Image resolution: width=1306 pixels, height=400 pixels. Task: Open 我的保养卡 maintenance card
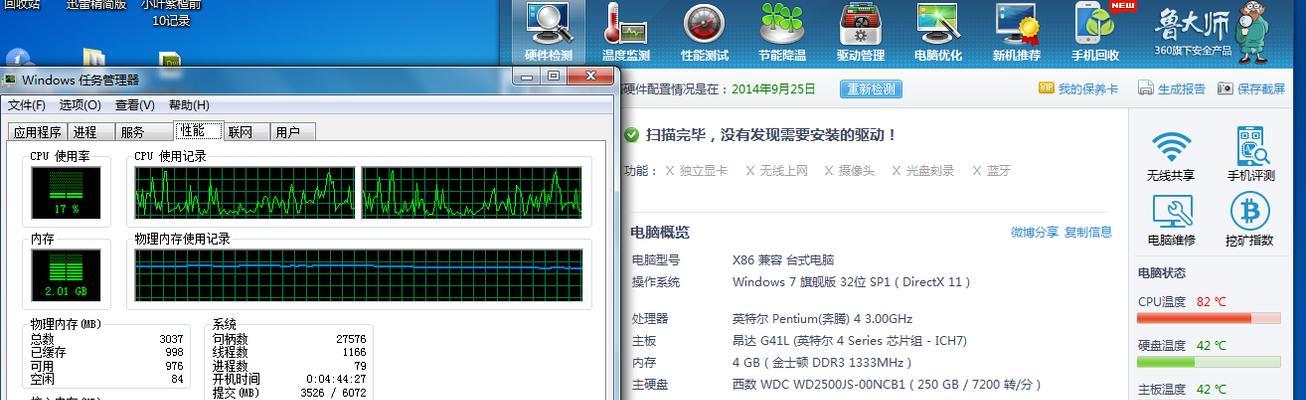point(1078,89)
